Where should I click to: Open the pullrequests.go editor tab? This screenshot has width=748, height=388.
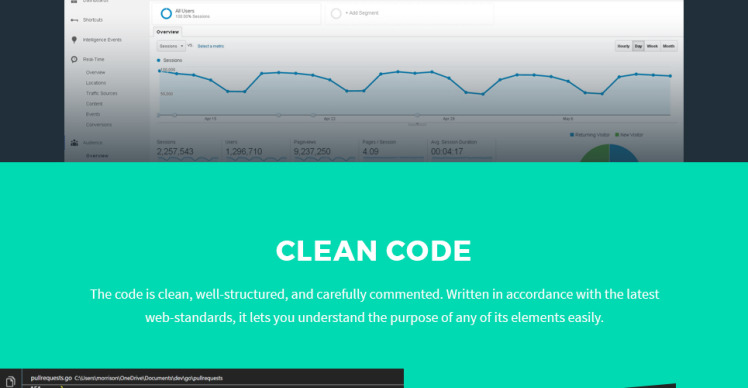click(x=51, y=378)
